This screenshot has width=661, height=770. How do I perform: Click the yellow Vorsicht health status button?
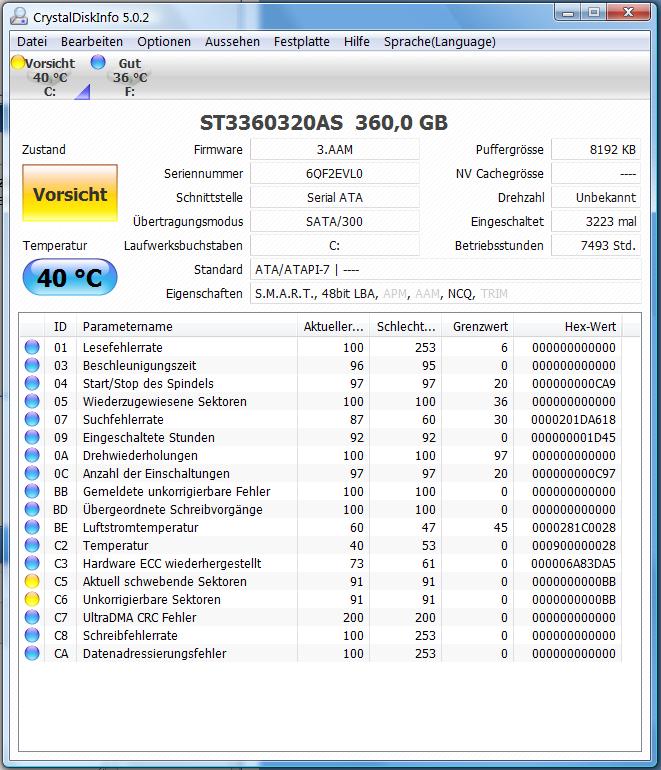tap(70, 193)
